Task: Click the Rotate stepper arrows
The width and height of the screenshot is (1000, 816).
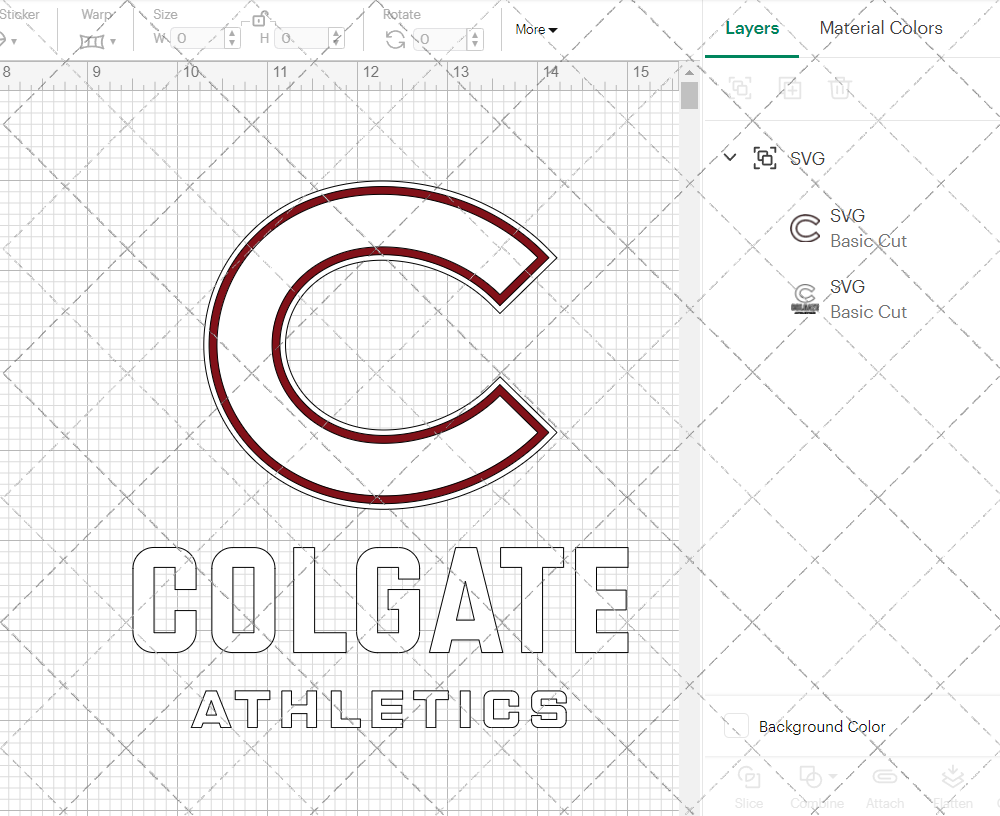Action: pyautogui.click(x=474, y=39)
